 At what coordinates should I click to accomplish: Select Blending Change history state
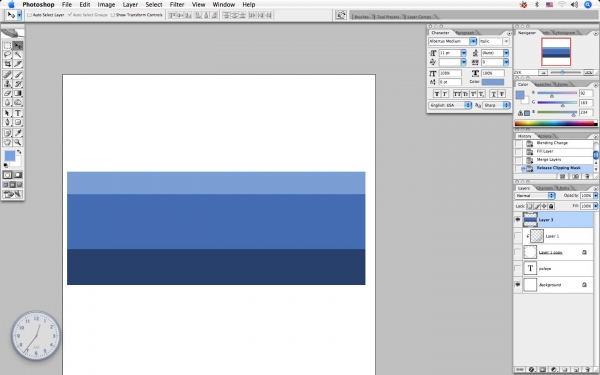pyautogui.click(x=552, y=143)
